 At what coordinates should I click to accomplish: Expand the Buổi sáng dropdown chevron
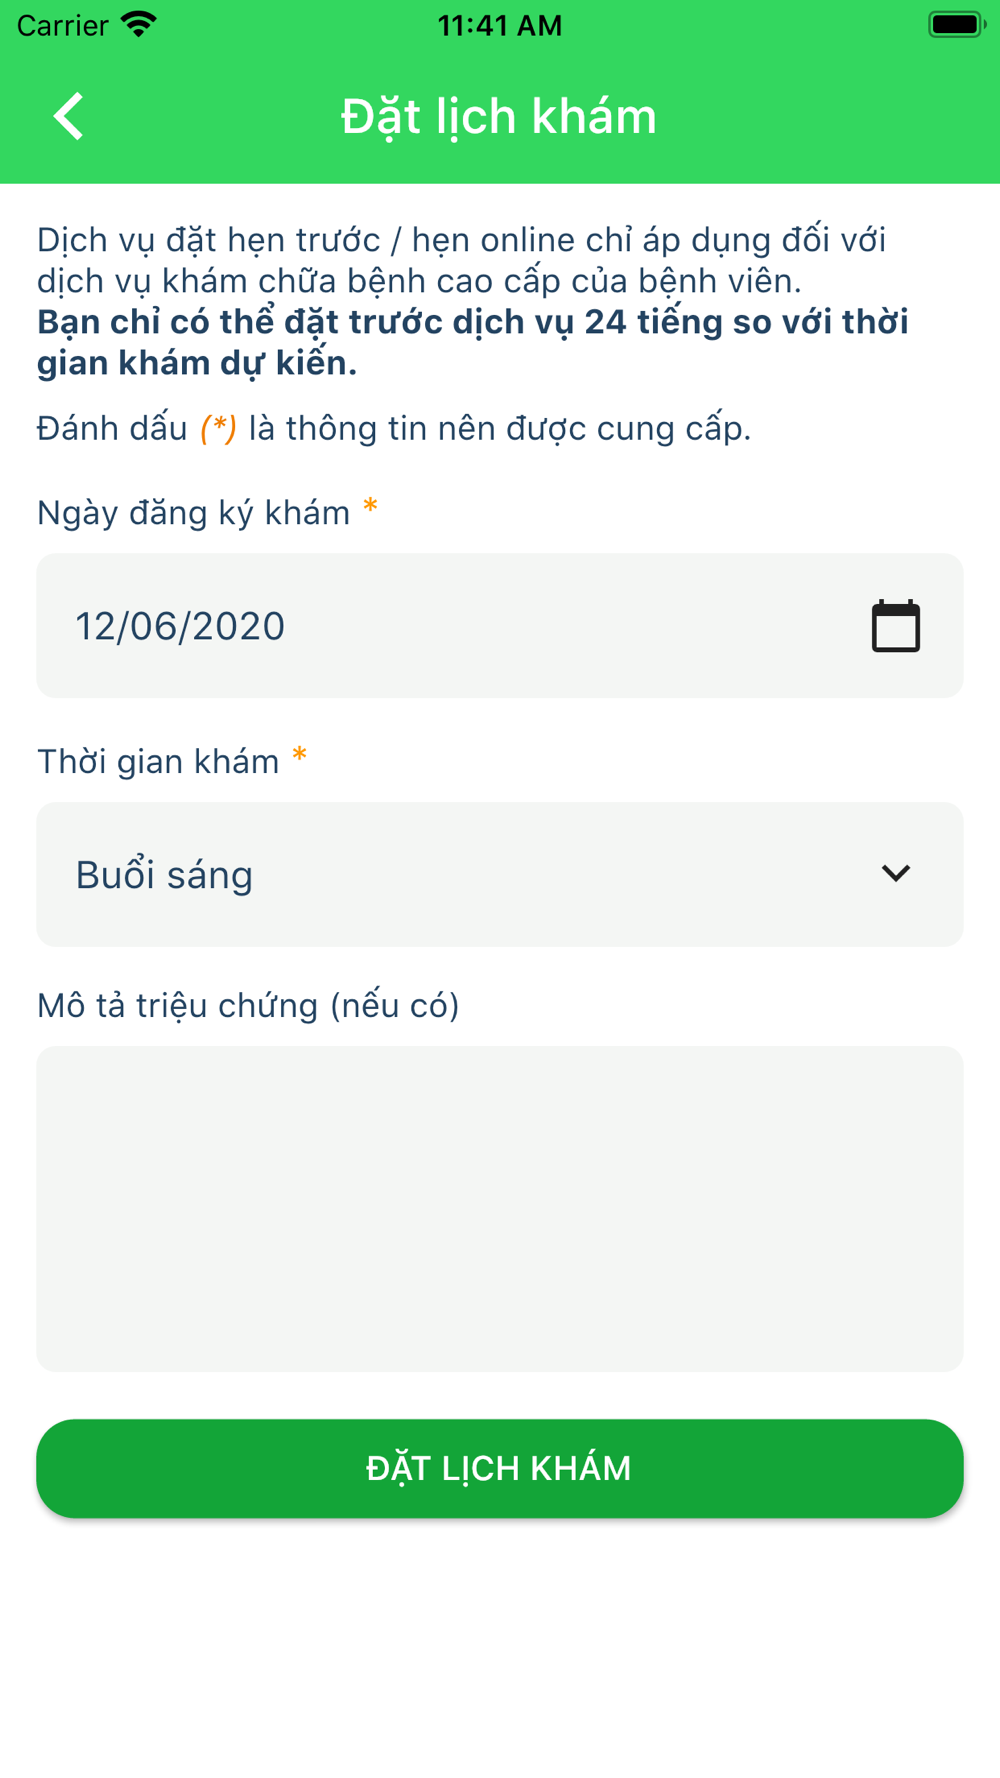pos(895,874)
